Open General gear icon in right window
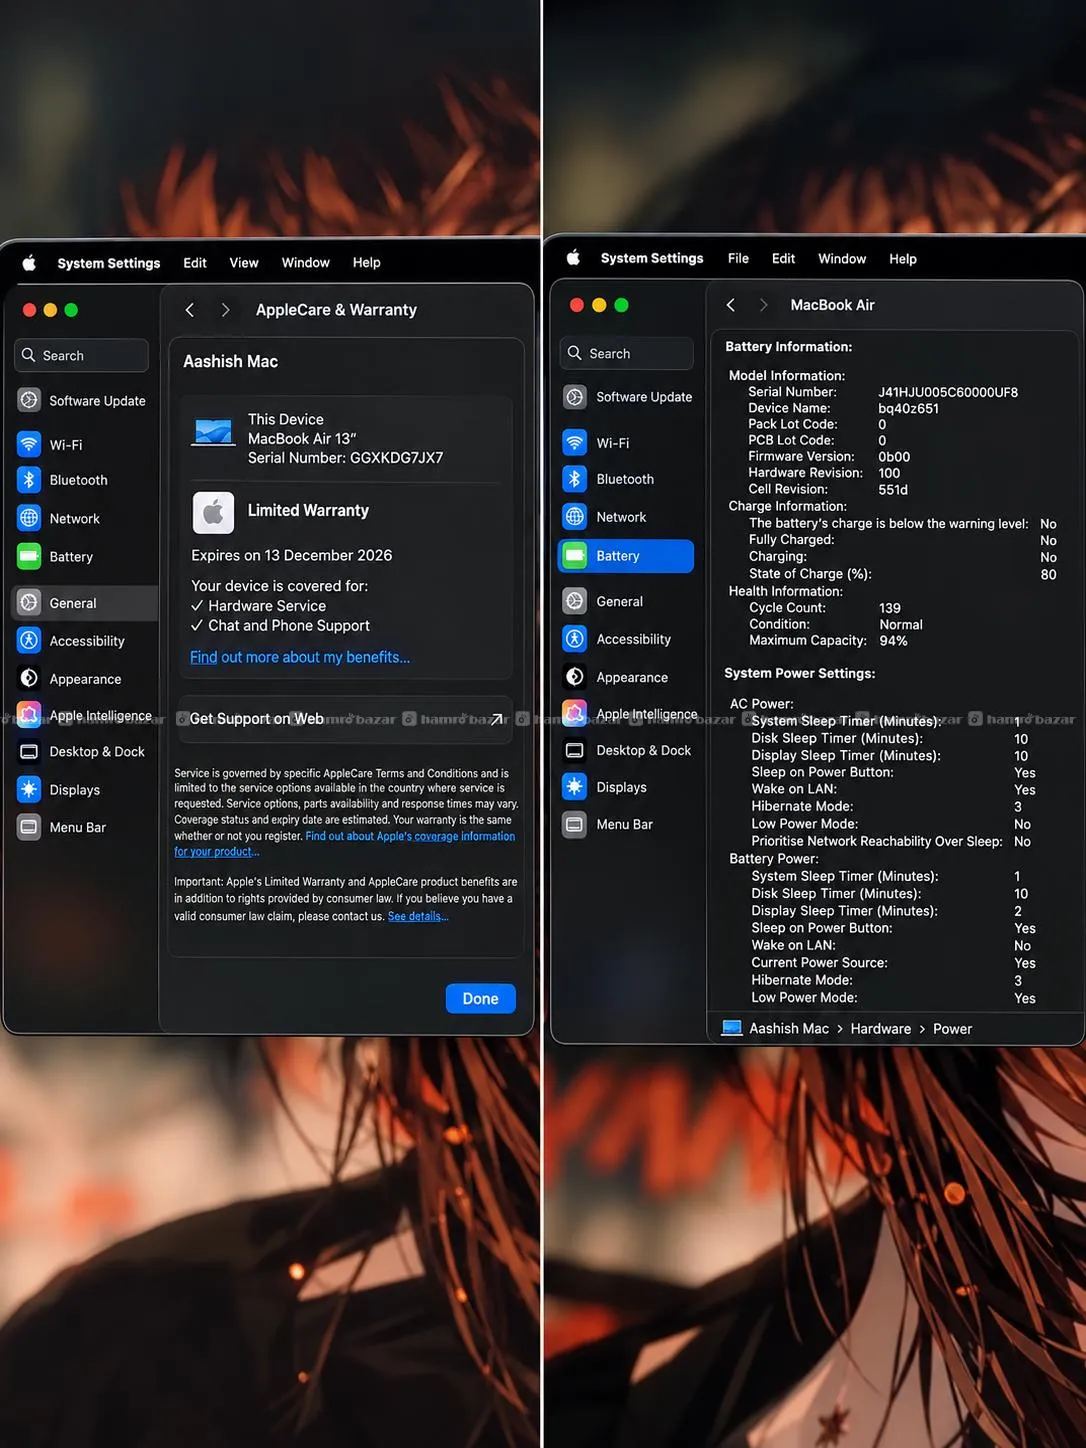 tap(575, 601)
